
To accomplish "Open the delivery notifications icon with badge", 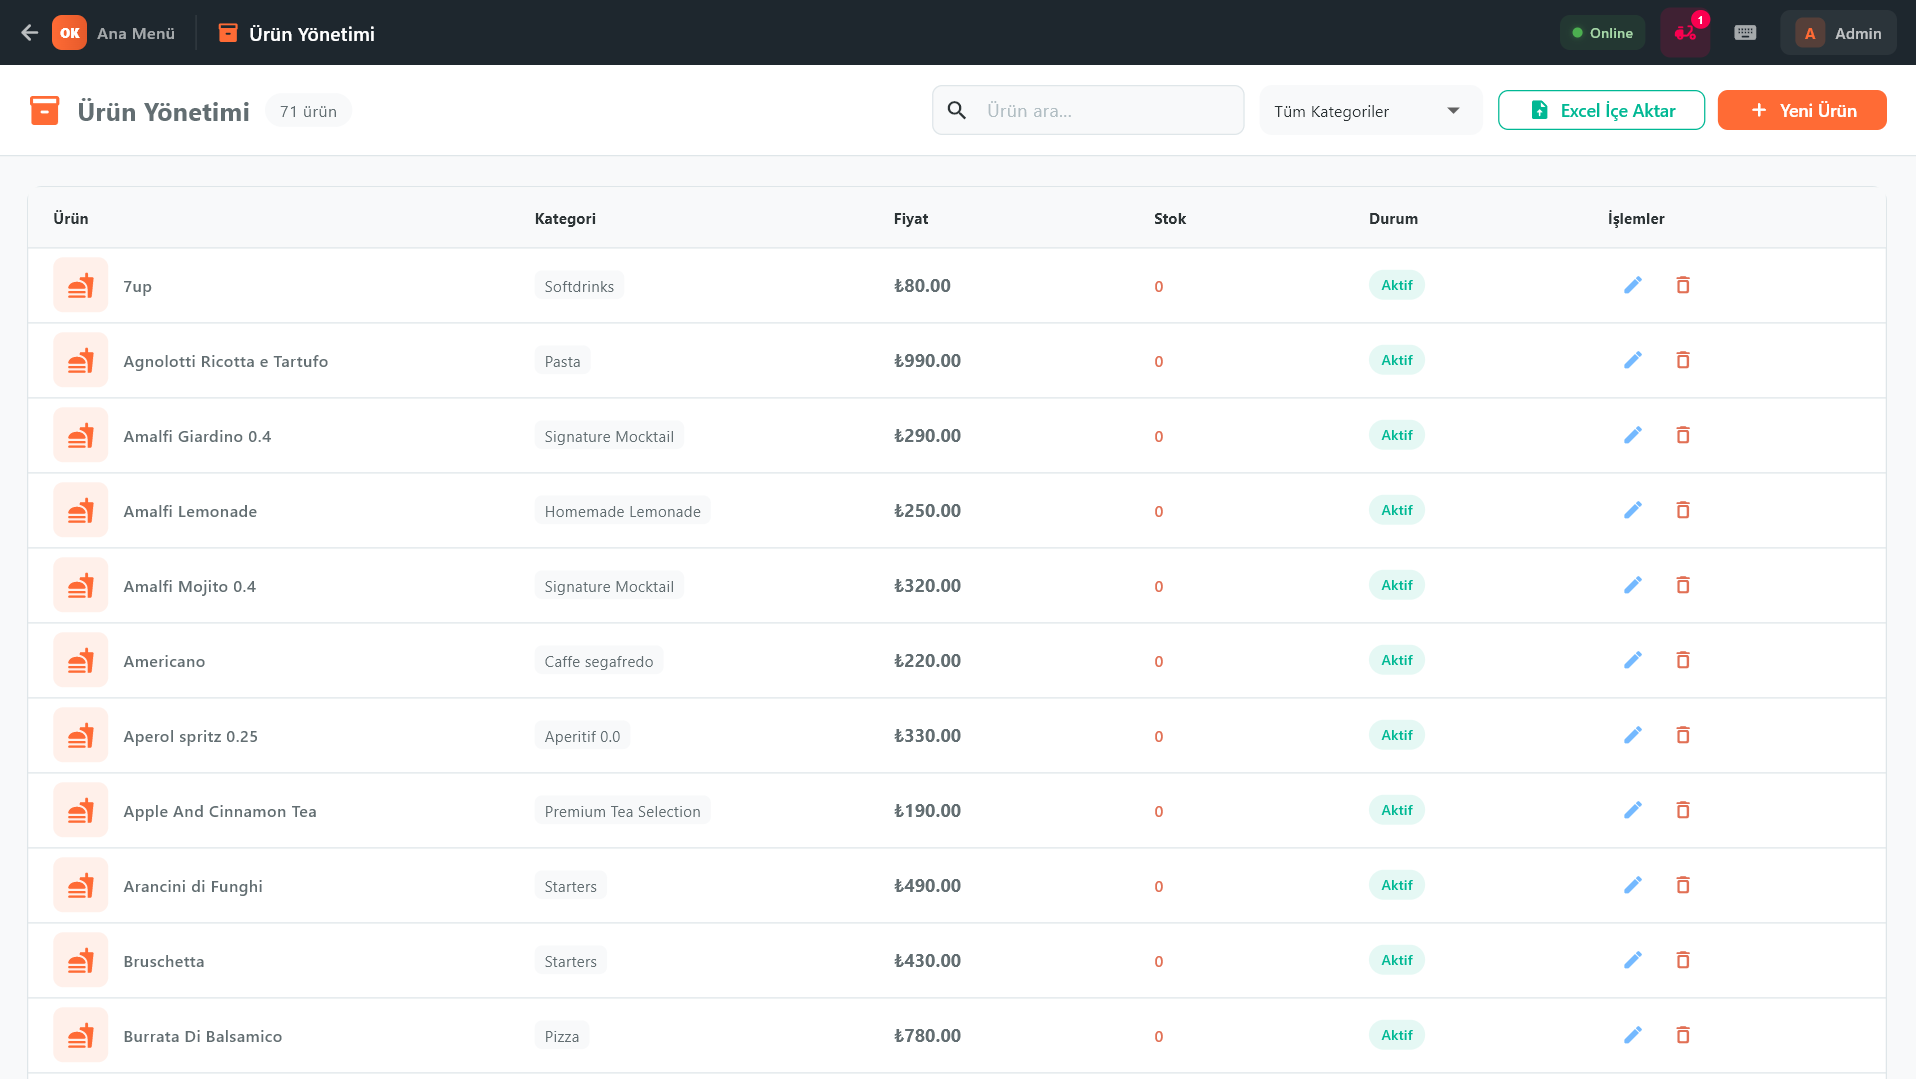I will click(1685, 33).
